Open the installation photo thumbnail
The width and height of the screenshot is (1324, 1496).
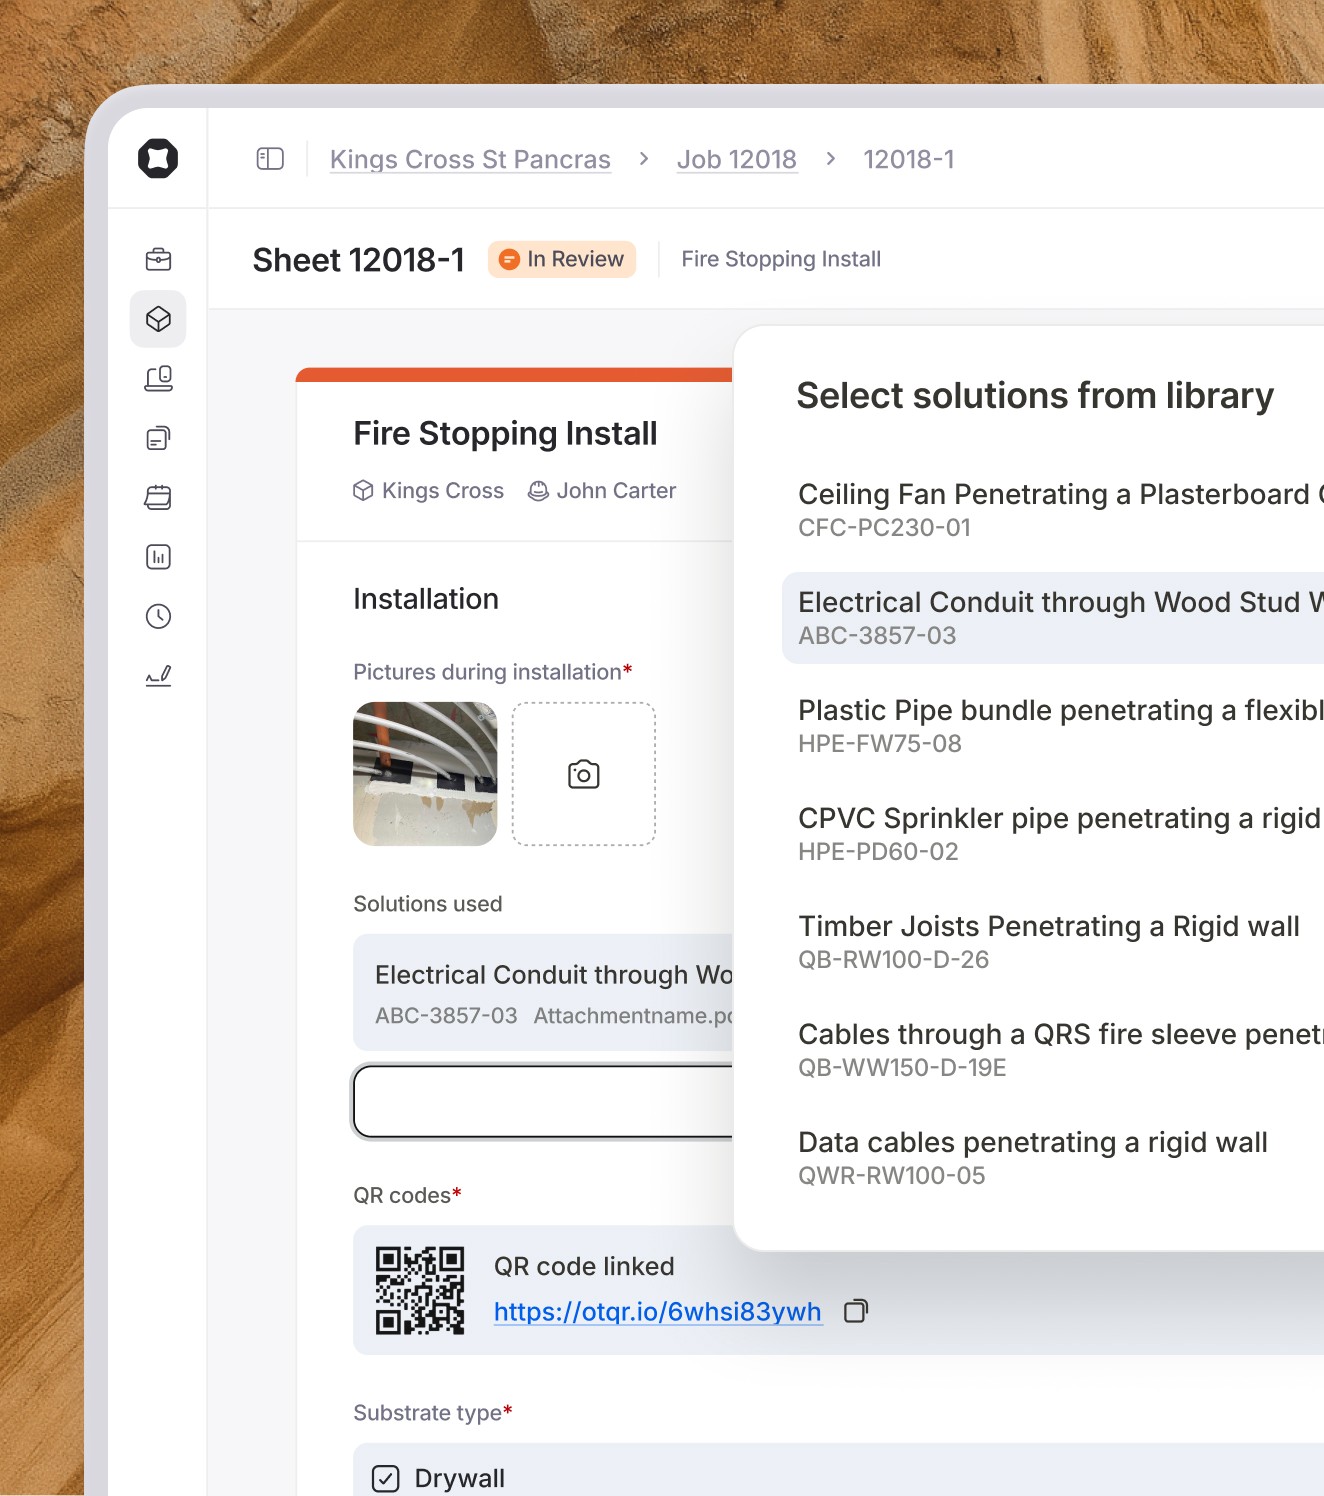[425, 774]
